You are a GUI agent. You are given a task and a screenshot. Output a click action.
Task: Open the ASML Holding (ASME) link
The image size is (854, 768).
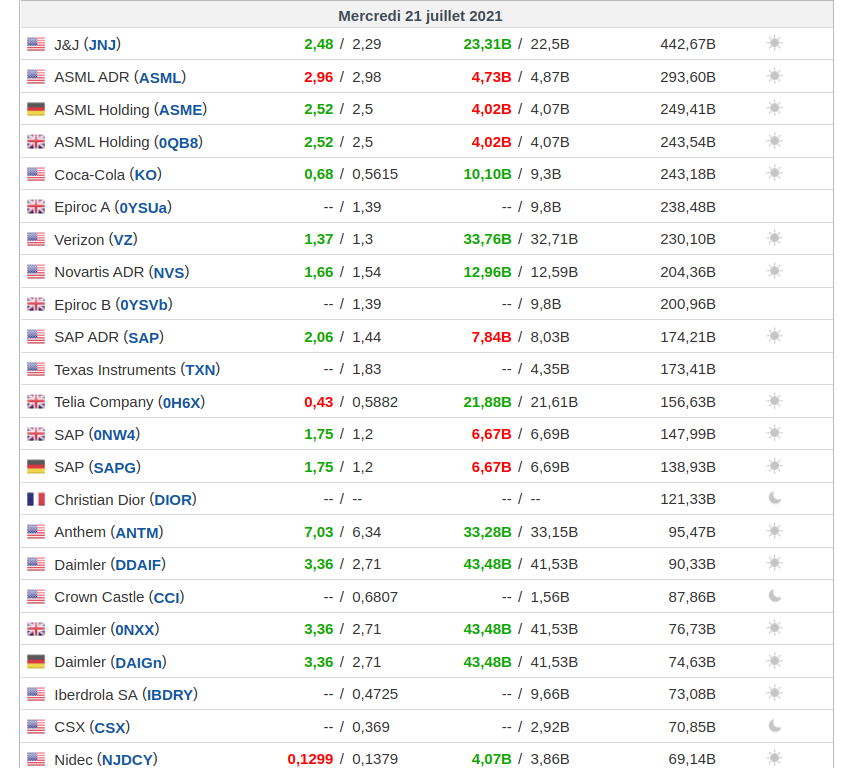[x=180, y=109]
